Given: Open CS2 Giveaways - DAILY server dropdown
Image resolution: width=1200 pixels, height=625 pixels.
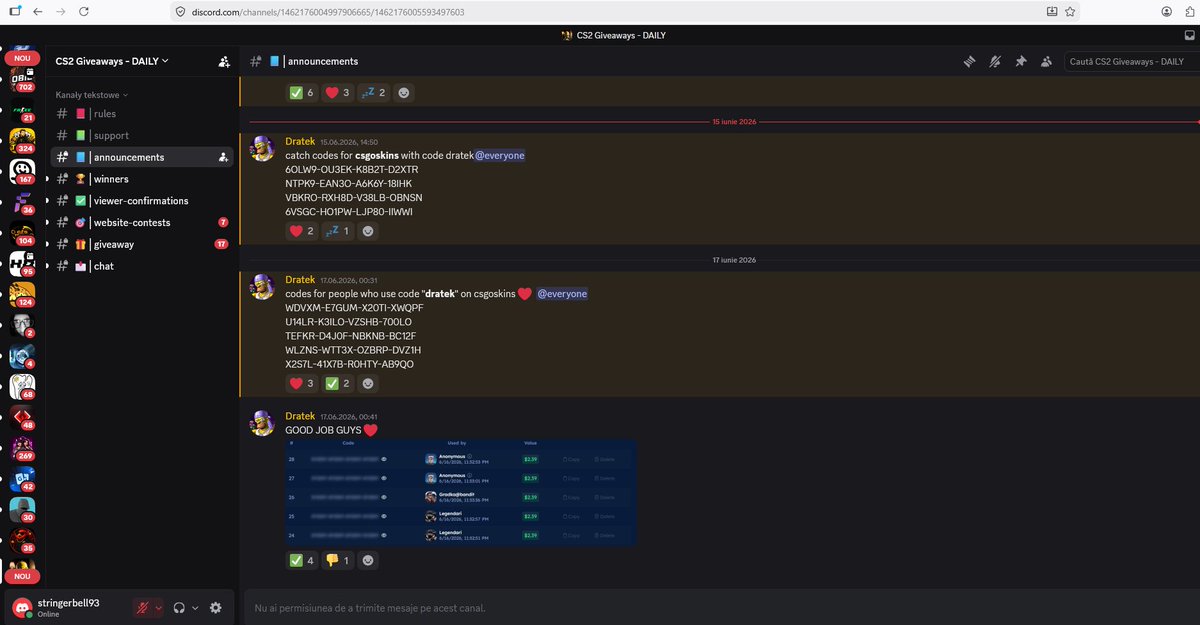Looking at the screenshot, I should click(112, 61).
